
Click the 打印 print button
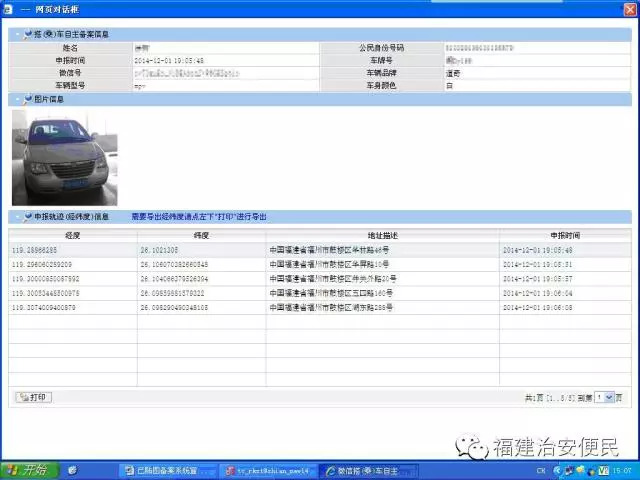pos(34,397)
